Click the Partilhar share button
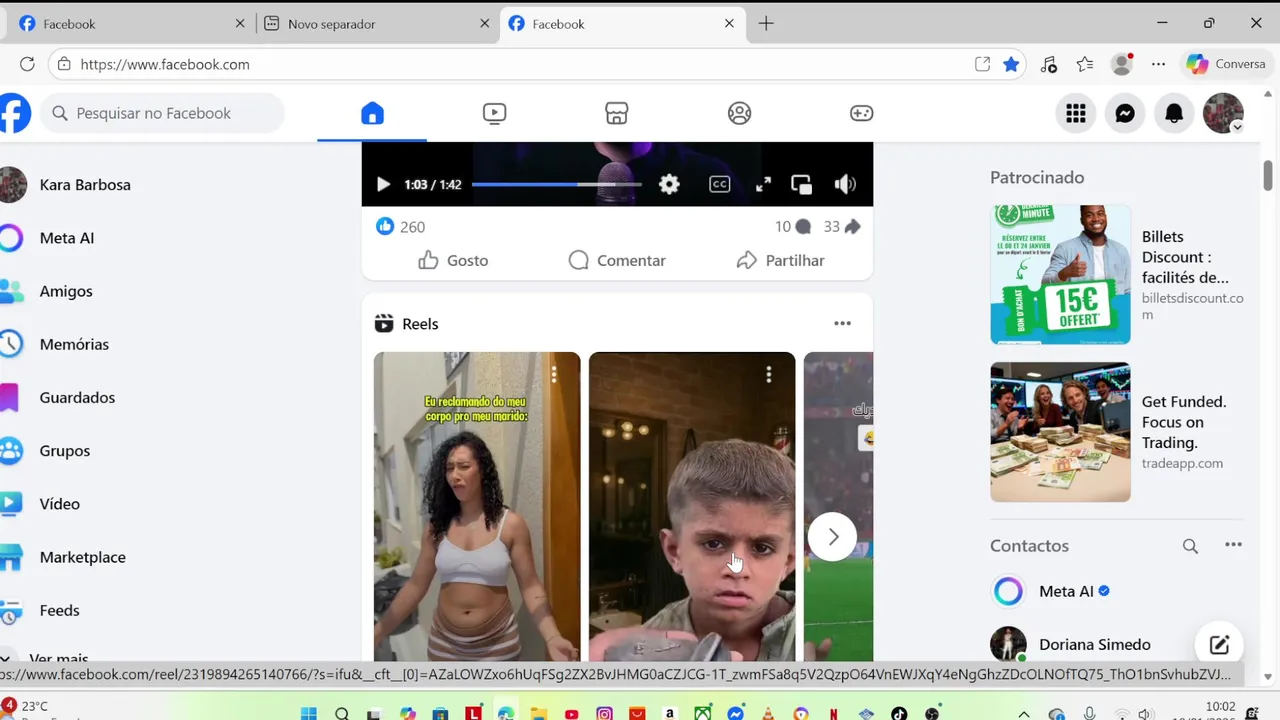Screen dimensions: 1280x720 click(780, 260)
